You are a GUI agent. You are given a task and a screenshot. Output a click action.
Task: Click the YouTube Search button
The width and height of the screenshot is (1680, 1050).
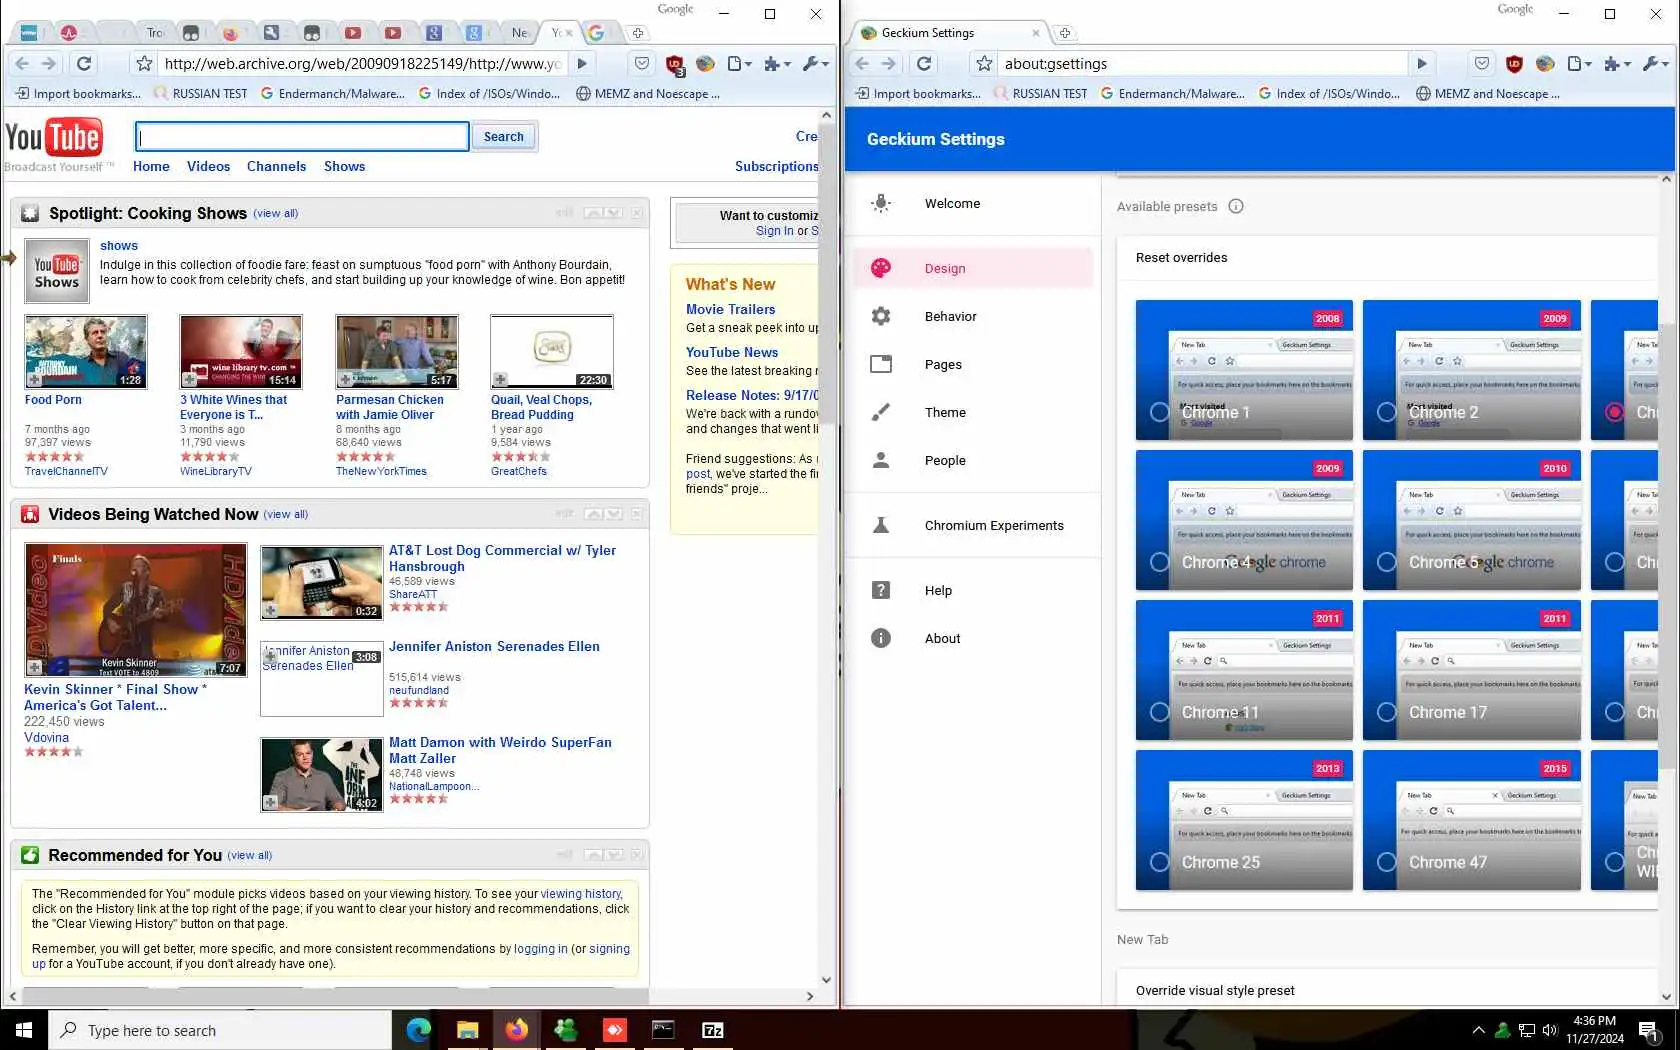click(x=504, y=136)
